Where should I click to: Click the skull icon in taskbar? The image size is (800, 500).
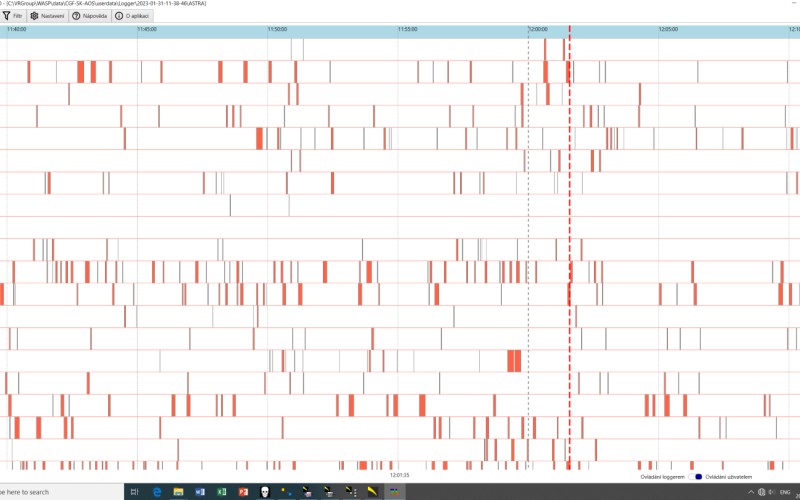coord(264,492)
